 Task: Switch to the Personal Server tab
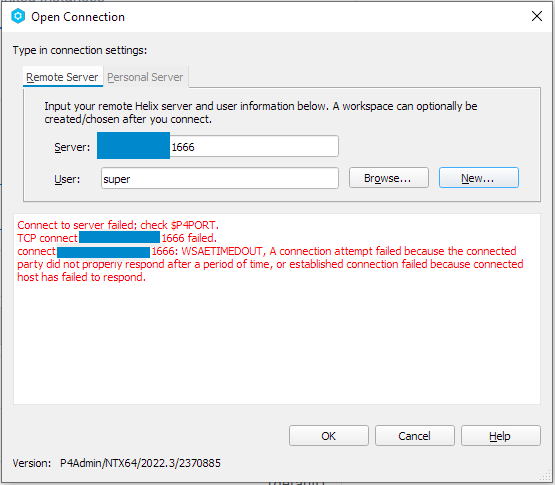pos(145,77)
